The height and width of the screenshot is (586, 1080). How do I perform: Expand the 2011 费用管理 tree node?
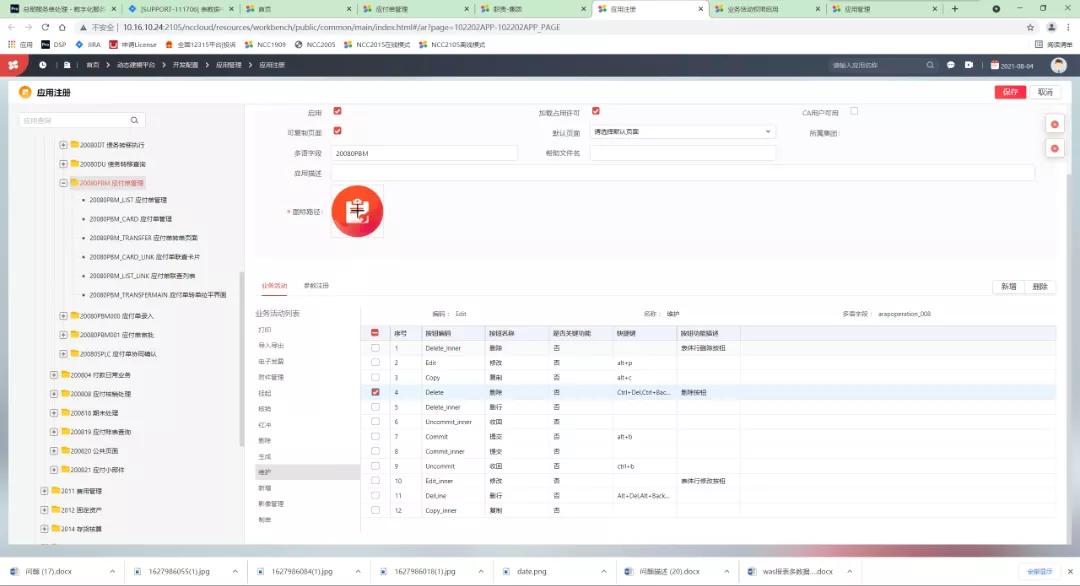(x=43, y=491)
